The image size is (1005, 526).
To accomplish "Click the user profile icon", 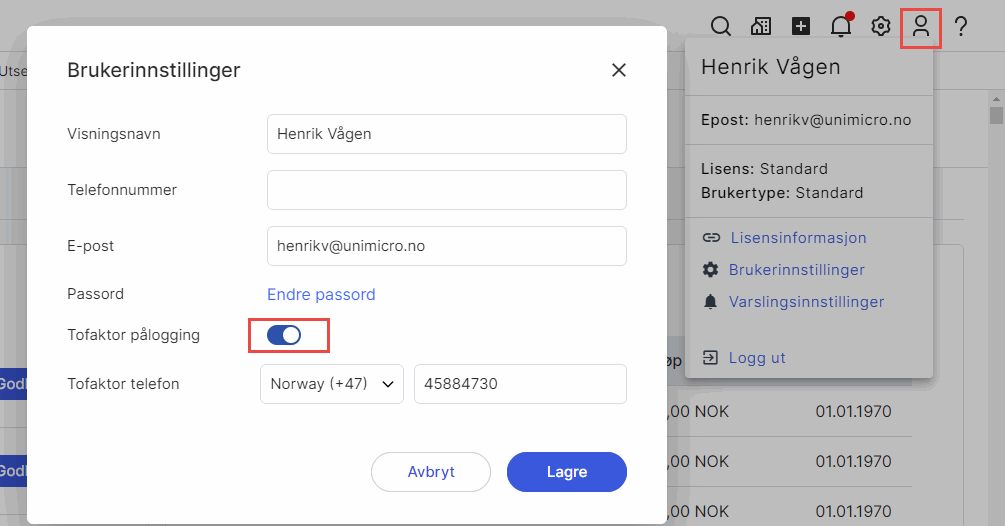I will click(921, 27).
